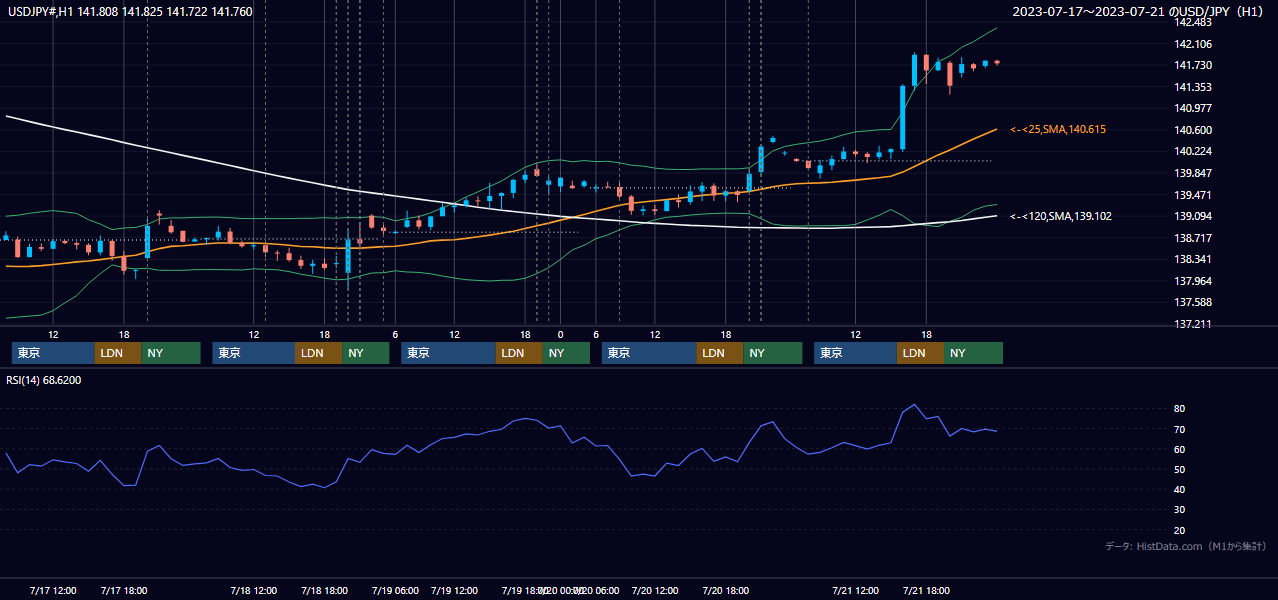Screen dimensions: 1278x600
Task: Click the NY session box for July 17
Action: click(171, 353)
